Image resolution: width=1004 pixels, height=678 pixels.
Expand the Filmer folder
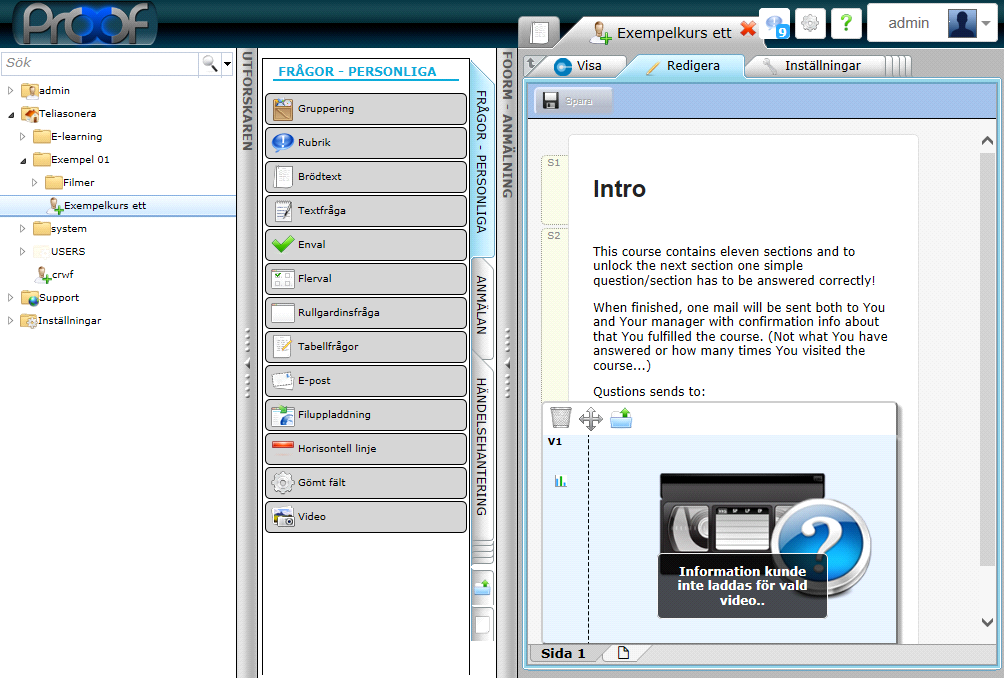pos(35,182)
